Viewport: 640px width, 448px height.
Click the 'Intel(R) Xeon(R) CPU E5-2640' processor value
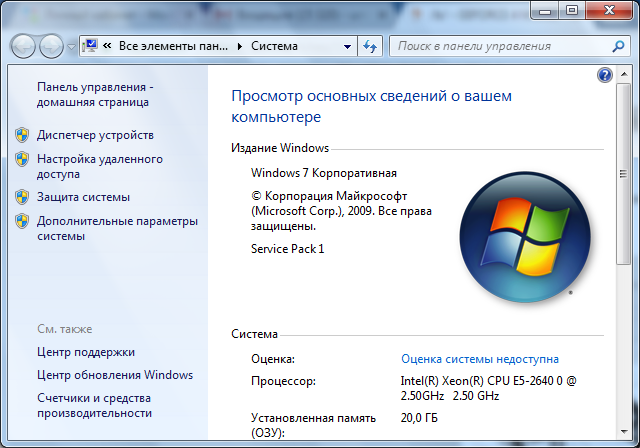(x=488, y=388)
